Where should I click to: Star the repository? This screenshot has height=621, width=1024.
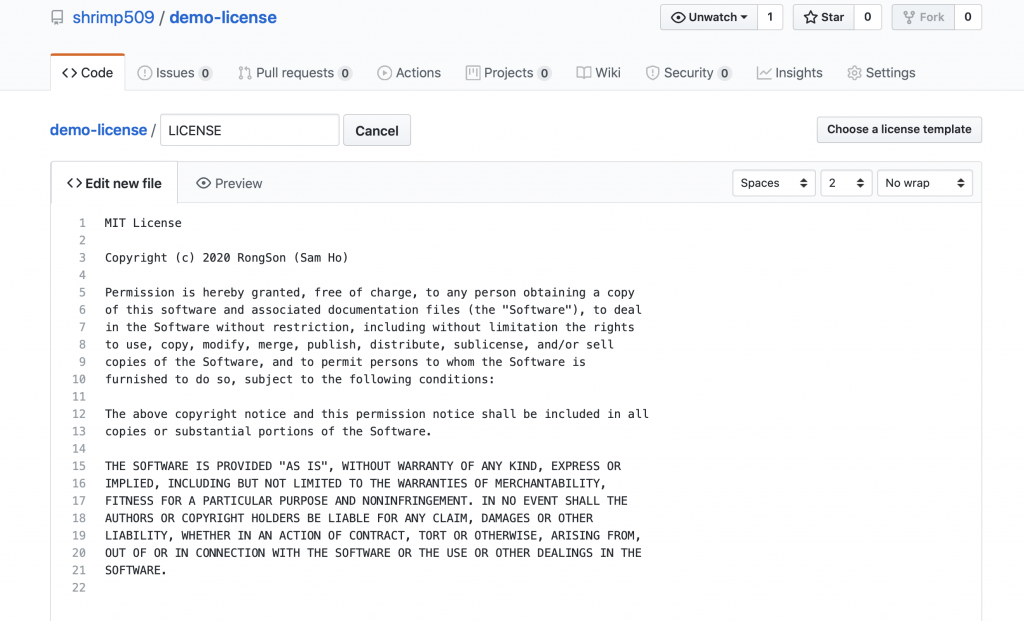point(824,17)
